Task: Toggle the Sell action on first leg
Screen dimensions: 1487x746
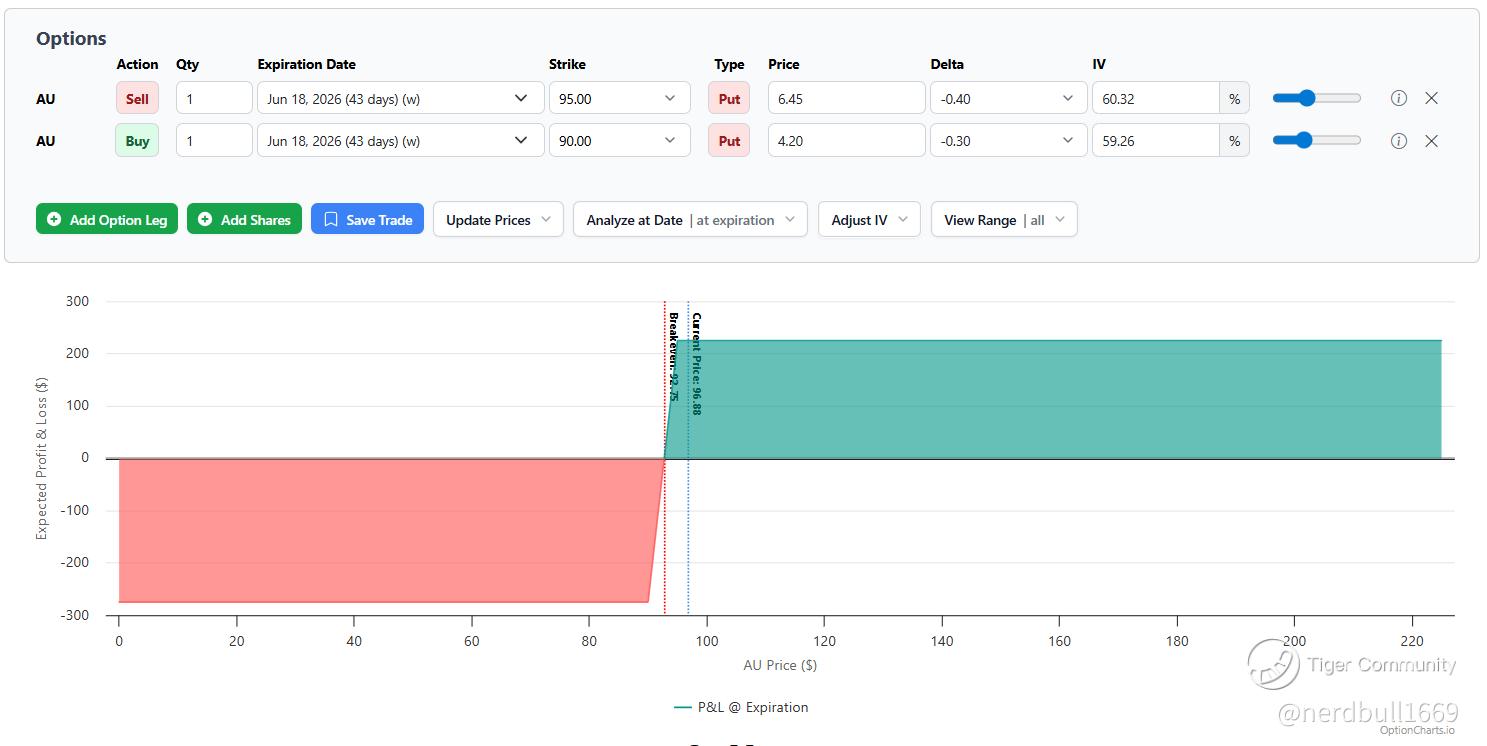Action: click(x=137, y=98)
